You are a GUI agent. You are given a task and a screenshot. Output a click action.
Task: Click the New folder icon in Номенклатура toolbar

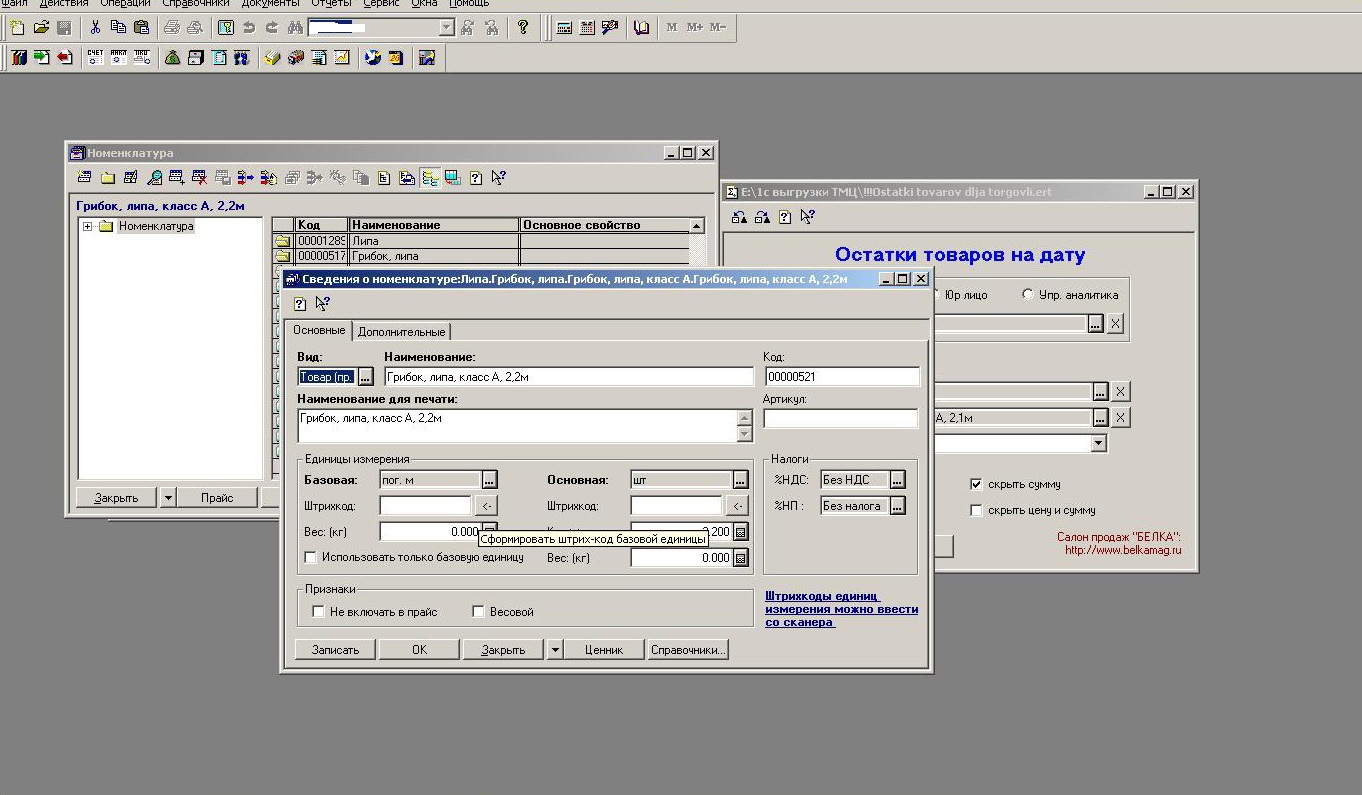(x=107, y=178)
